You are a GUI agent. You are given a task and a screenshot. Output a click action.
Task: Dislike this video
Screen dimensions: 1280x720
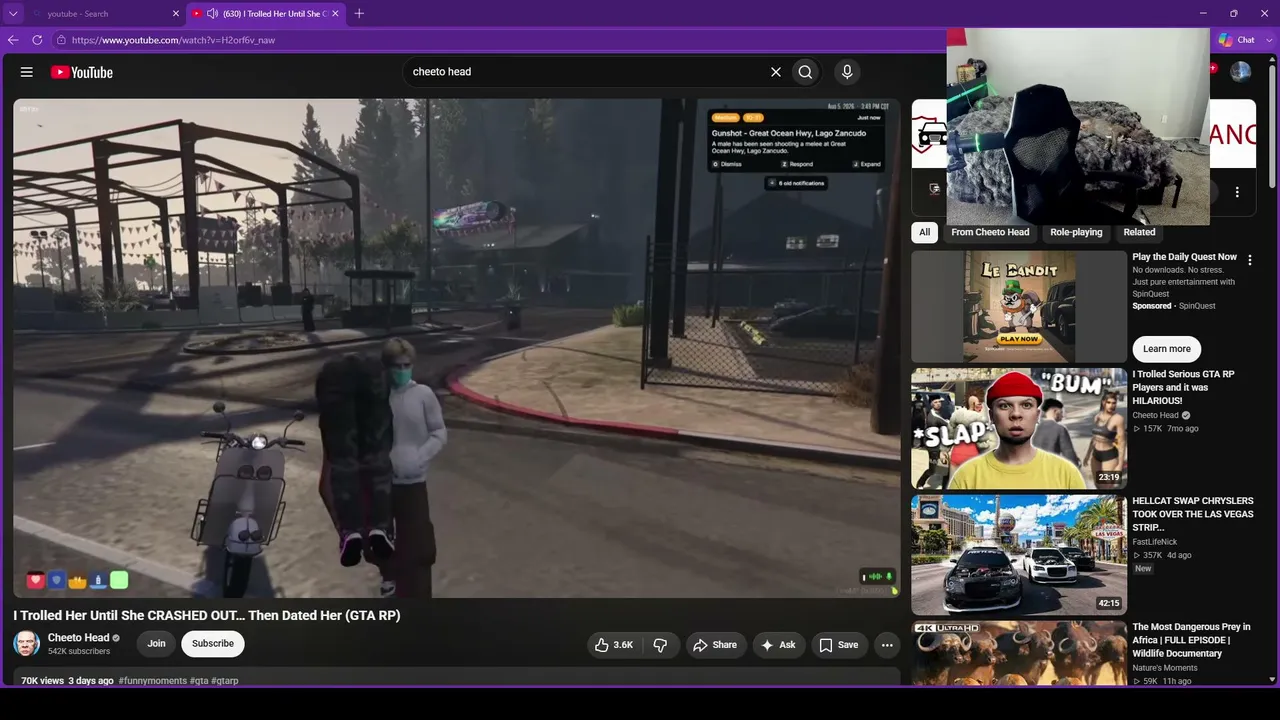(660, 645)
